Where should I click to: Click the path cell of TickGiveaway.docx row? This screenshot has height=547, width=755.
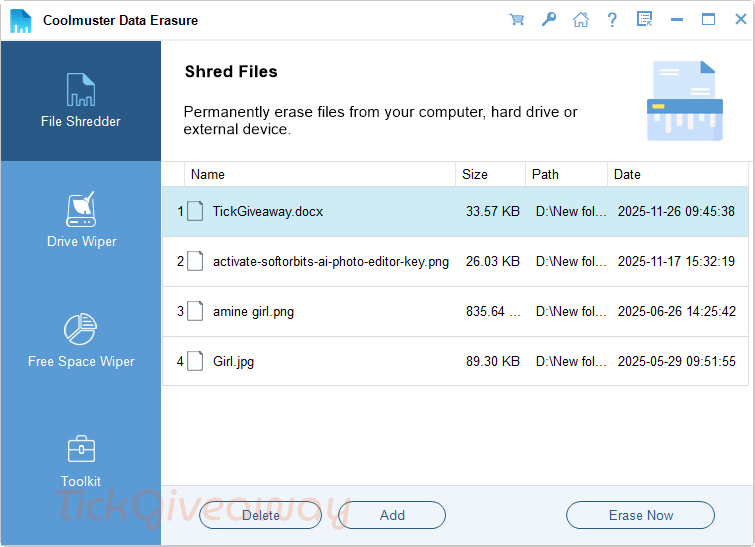pos(571,211)
